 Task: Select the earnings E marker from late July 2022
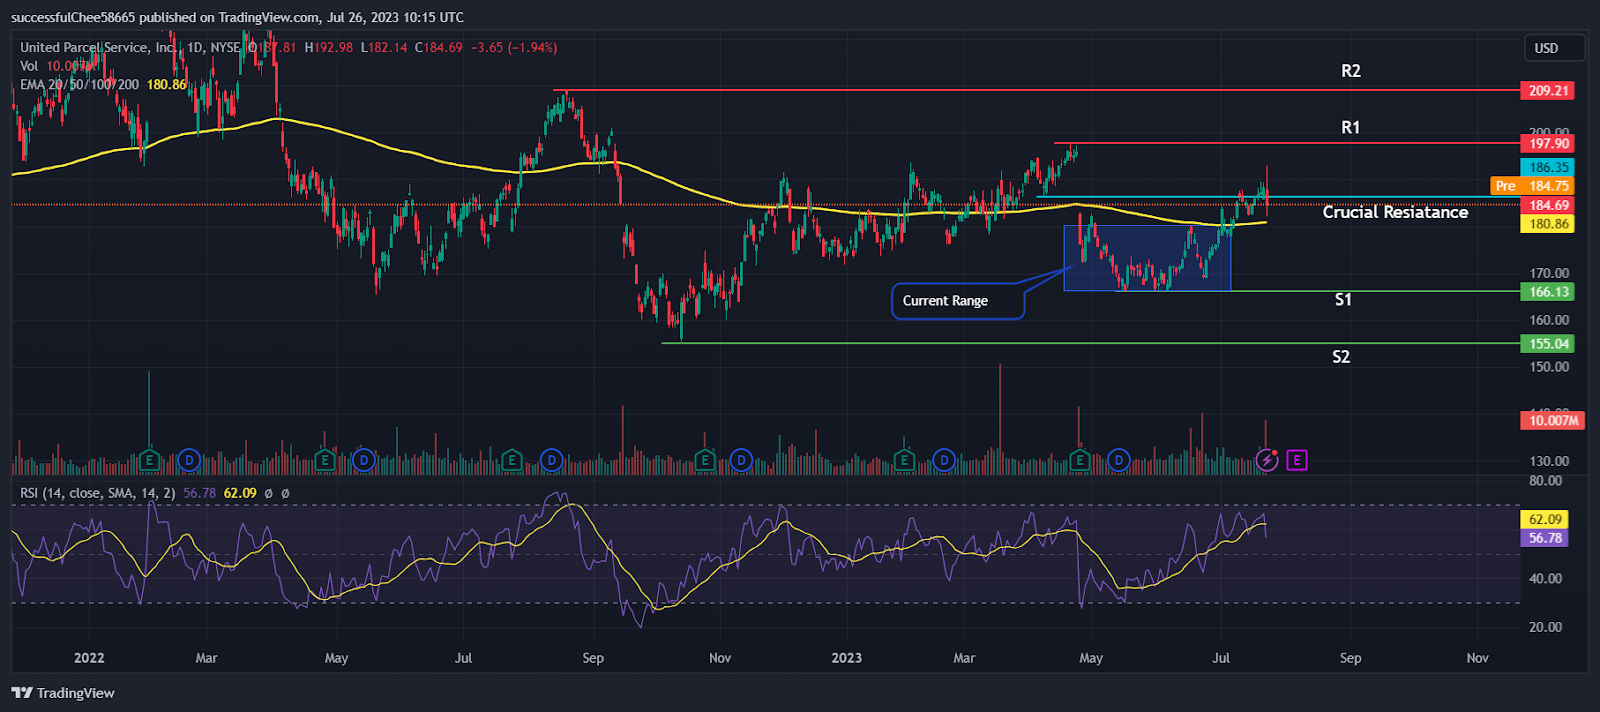[512, 461]
